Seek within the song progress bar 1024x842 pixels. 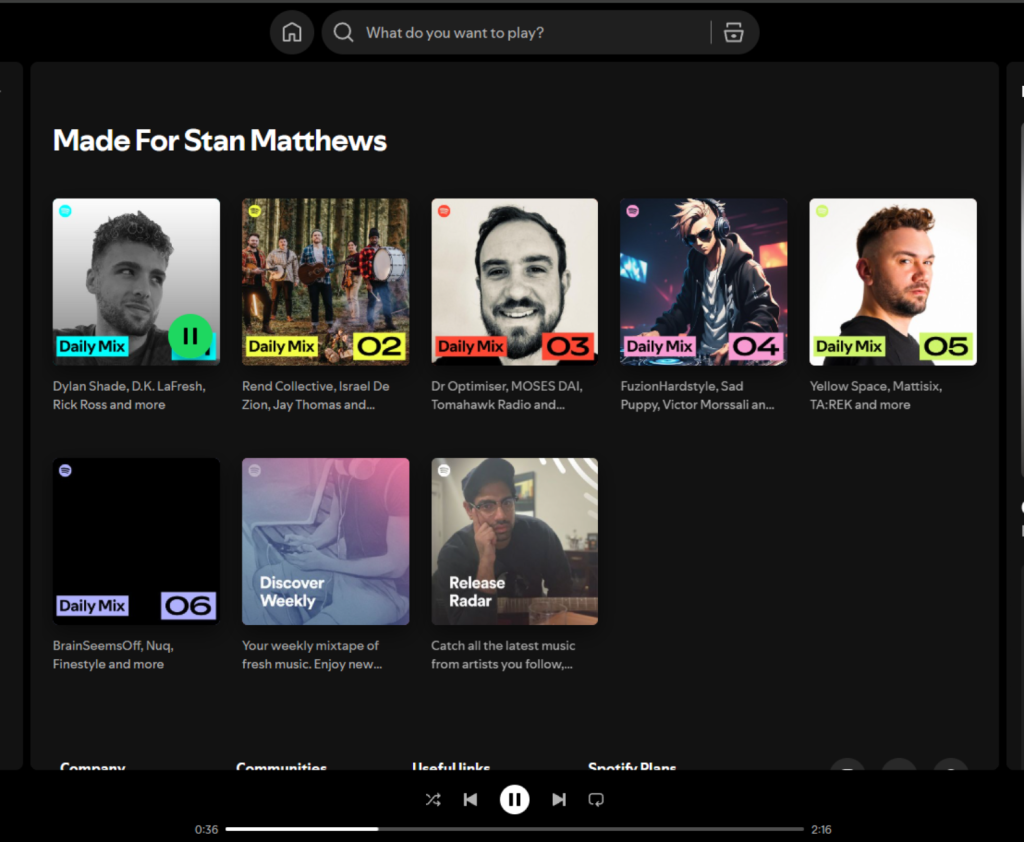(x=515, y=829)
